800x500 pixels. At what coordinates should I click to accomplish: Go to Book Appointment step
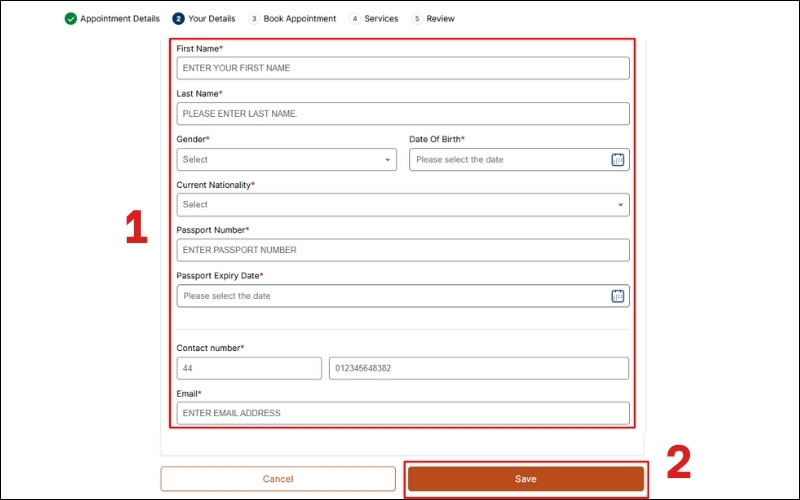299,19
